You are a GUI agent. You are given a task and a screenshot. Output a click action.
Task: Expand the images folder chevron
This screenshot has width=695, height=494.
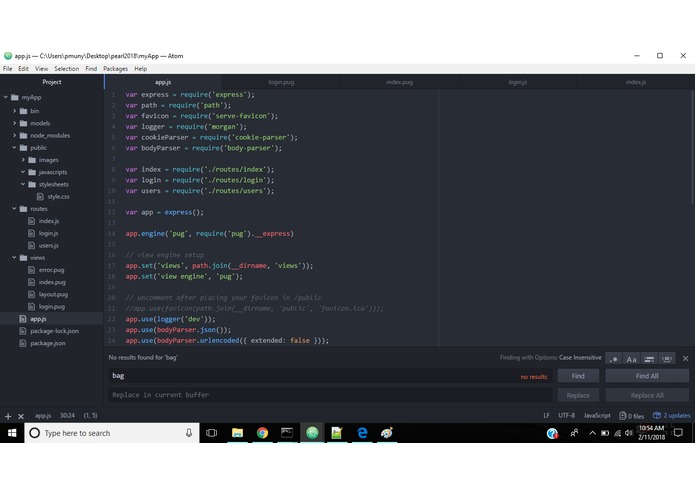(23, 159)
